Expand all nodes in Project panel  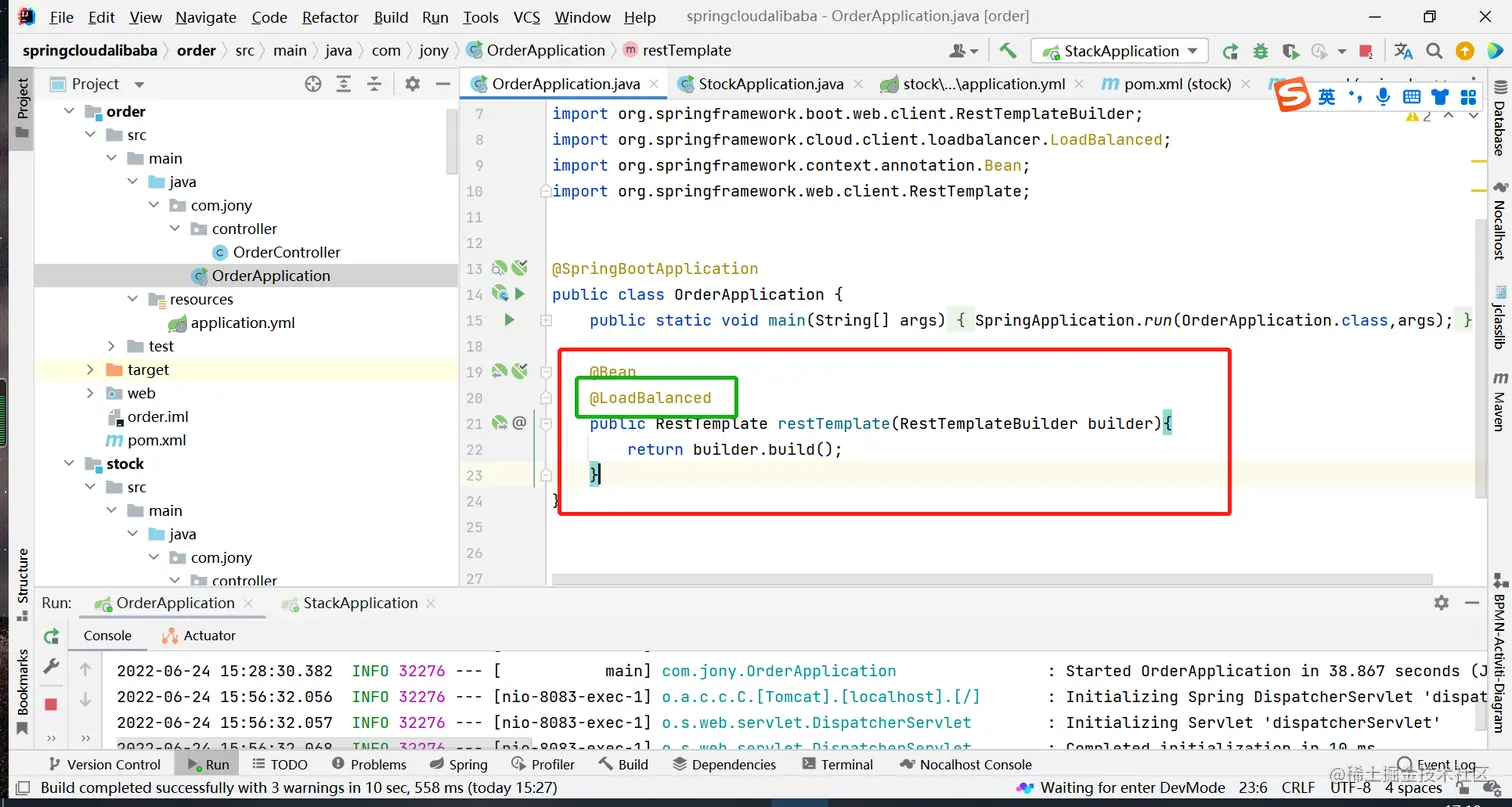344,84
